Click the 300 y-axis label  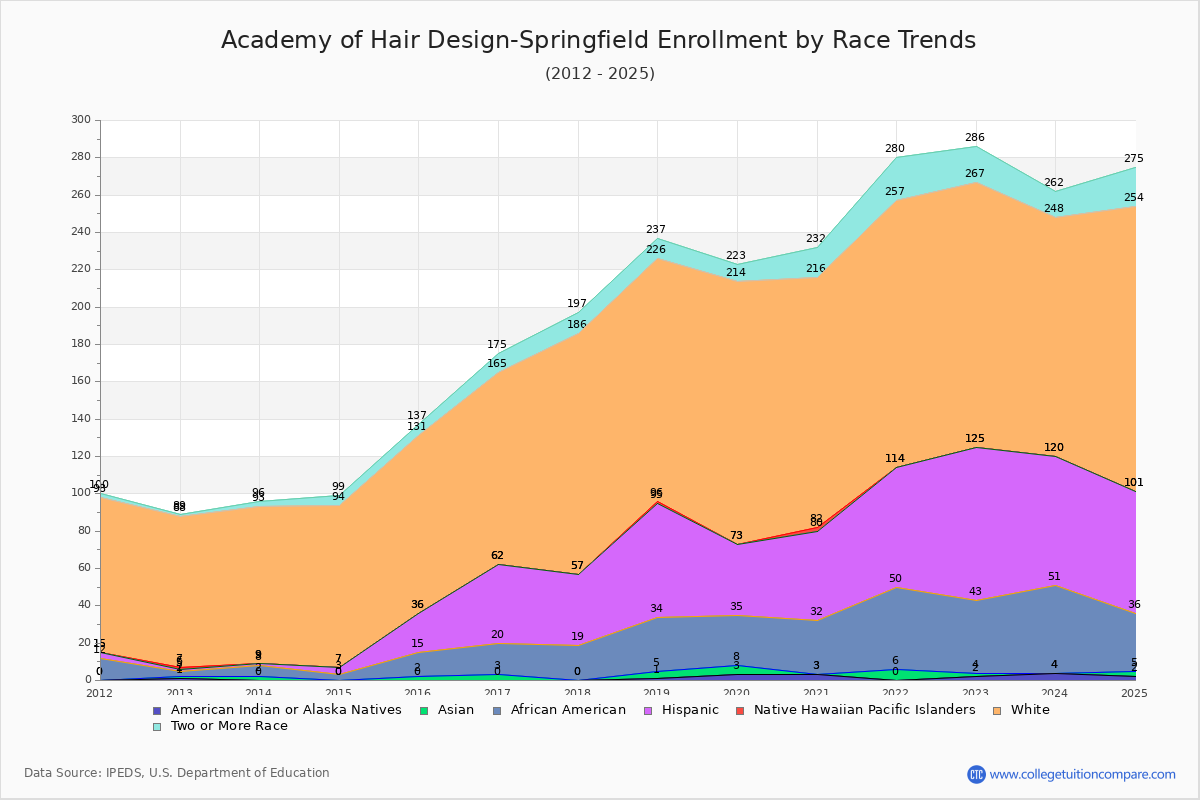81,120
